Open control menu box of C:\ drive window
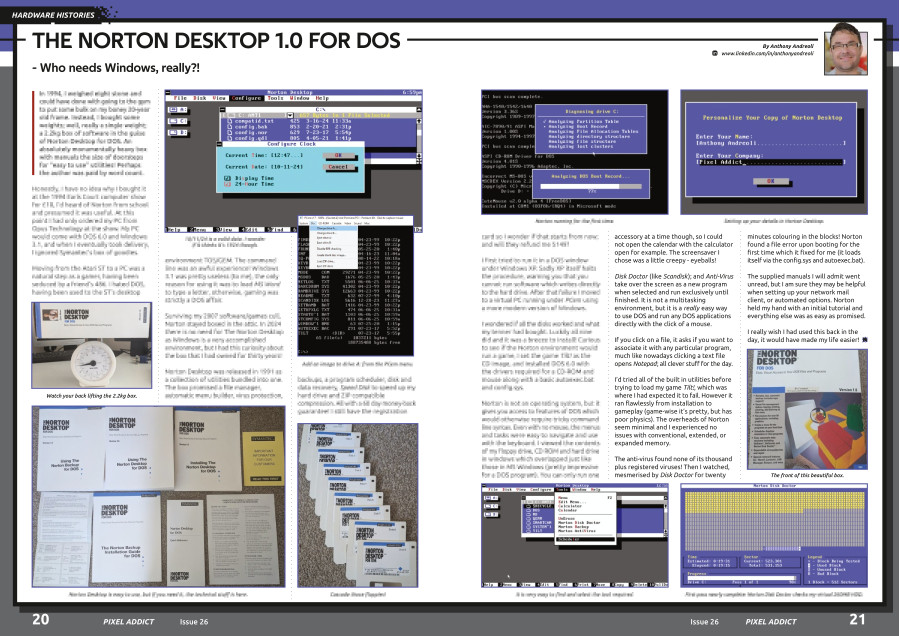 [222, 110]
